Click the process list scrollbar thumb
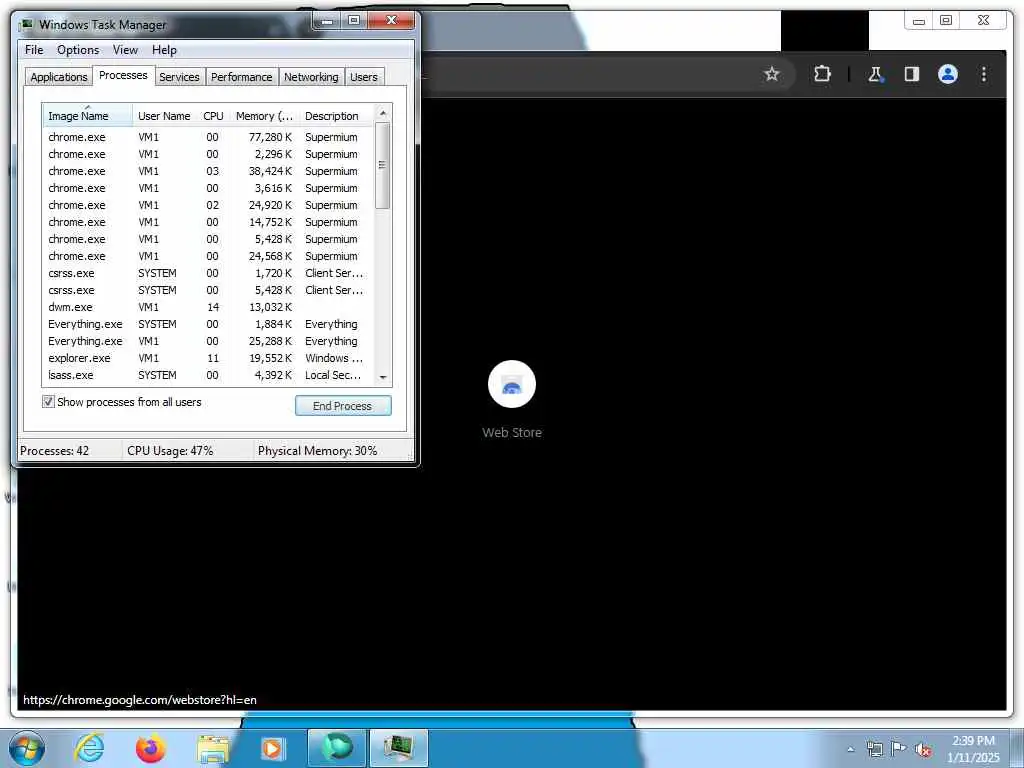Screen dimensions: 1024x768 pos(383,165)
